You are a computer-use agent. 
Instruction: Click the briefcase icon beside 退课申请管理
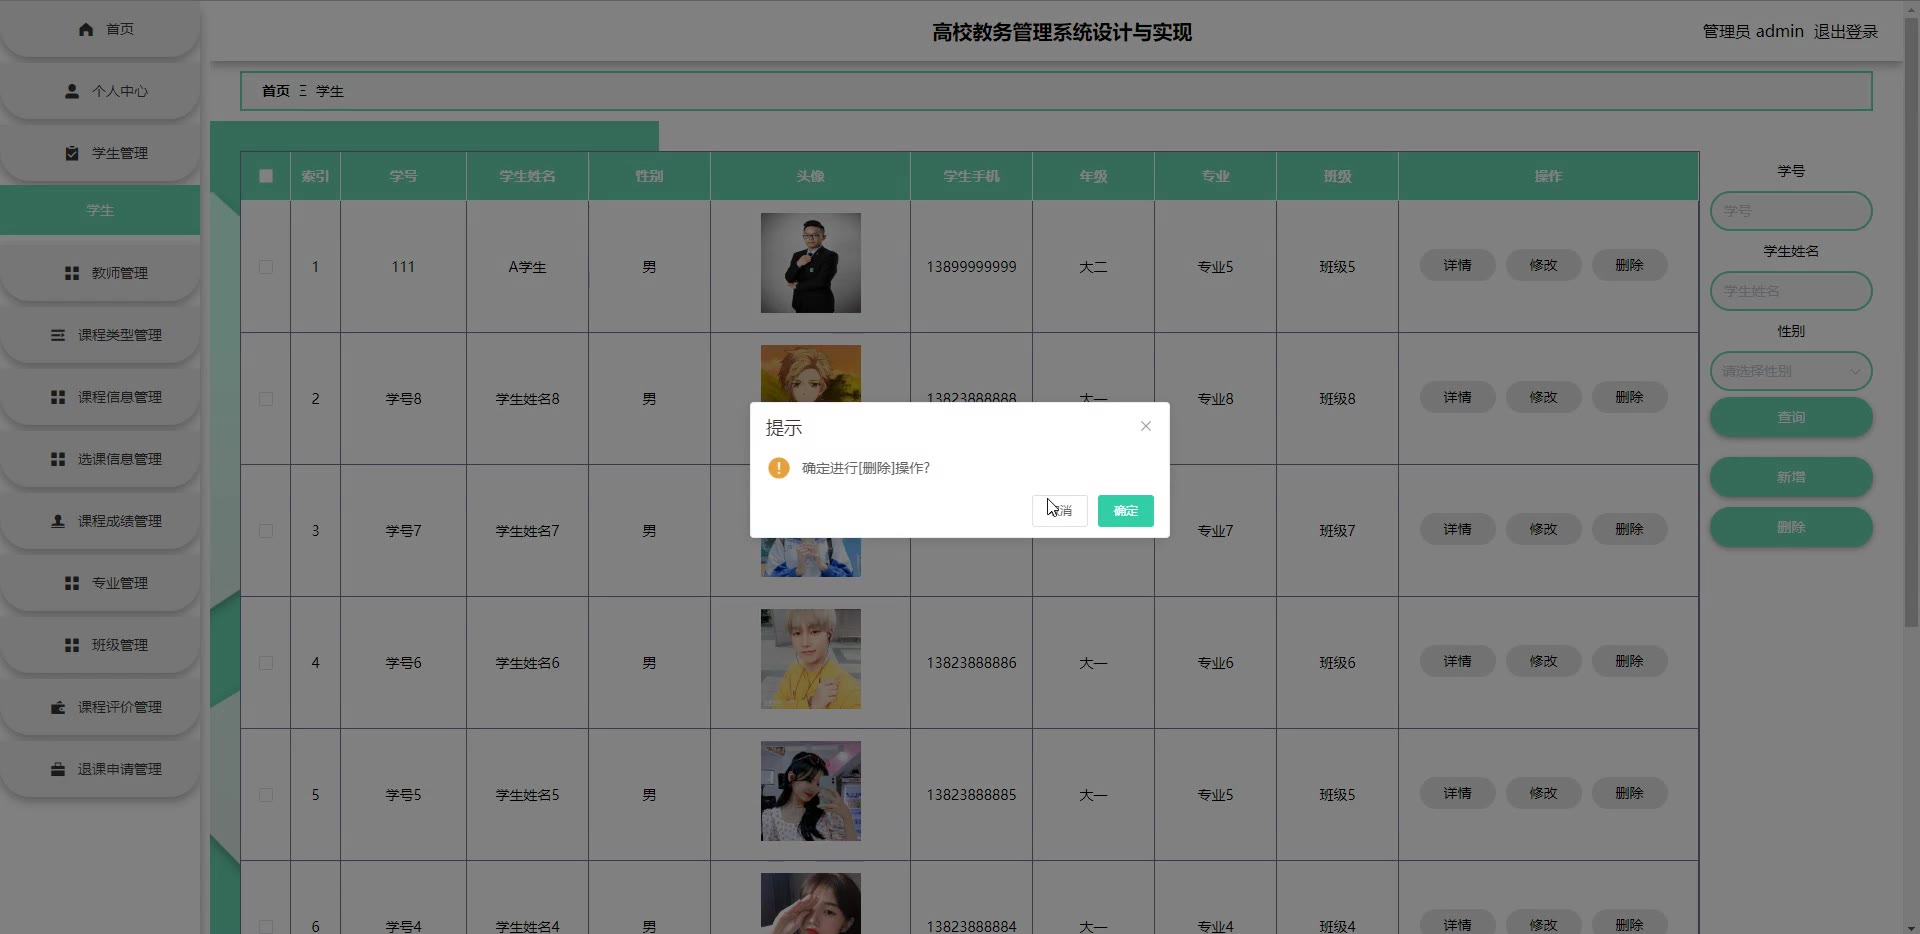(x=58, y=769)
